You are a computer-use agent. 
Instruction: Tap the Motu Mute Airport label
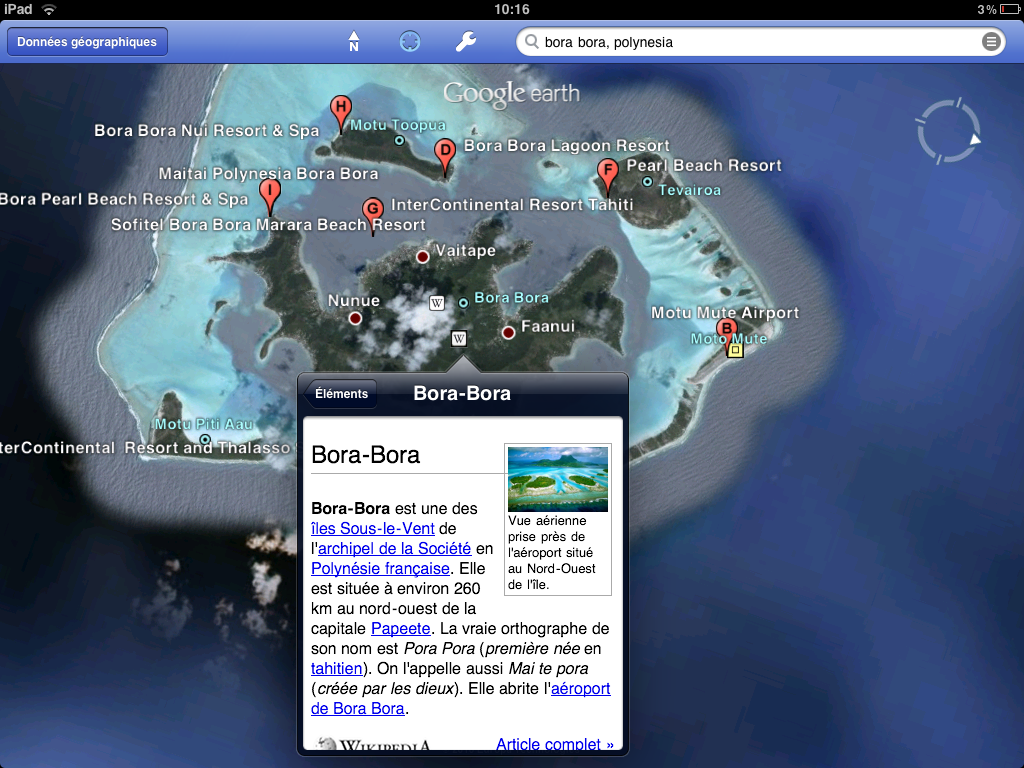[725, 313]
